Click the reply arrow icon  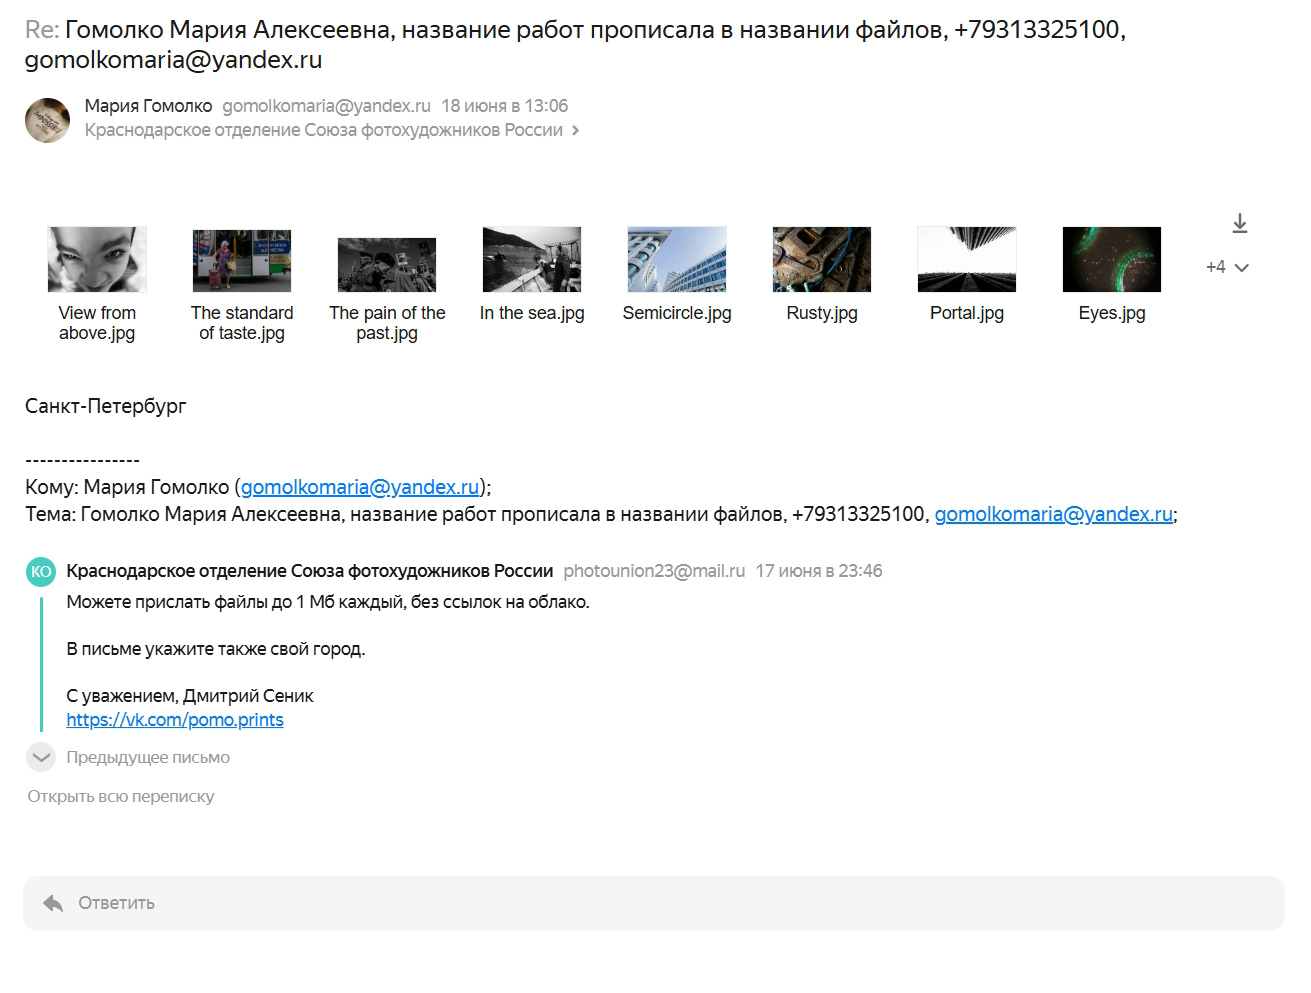(x=53, y=903)
